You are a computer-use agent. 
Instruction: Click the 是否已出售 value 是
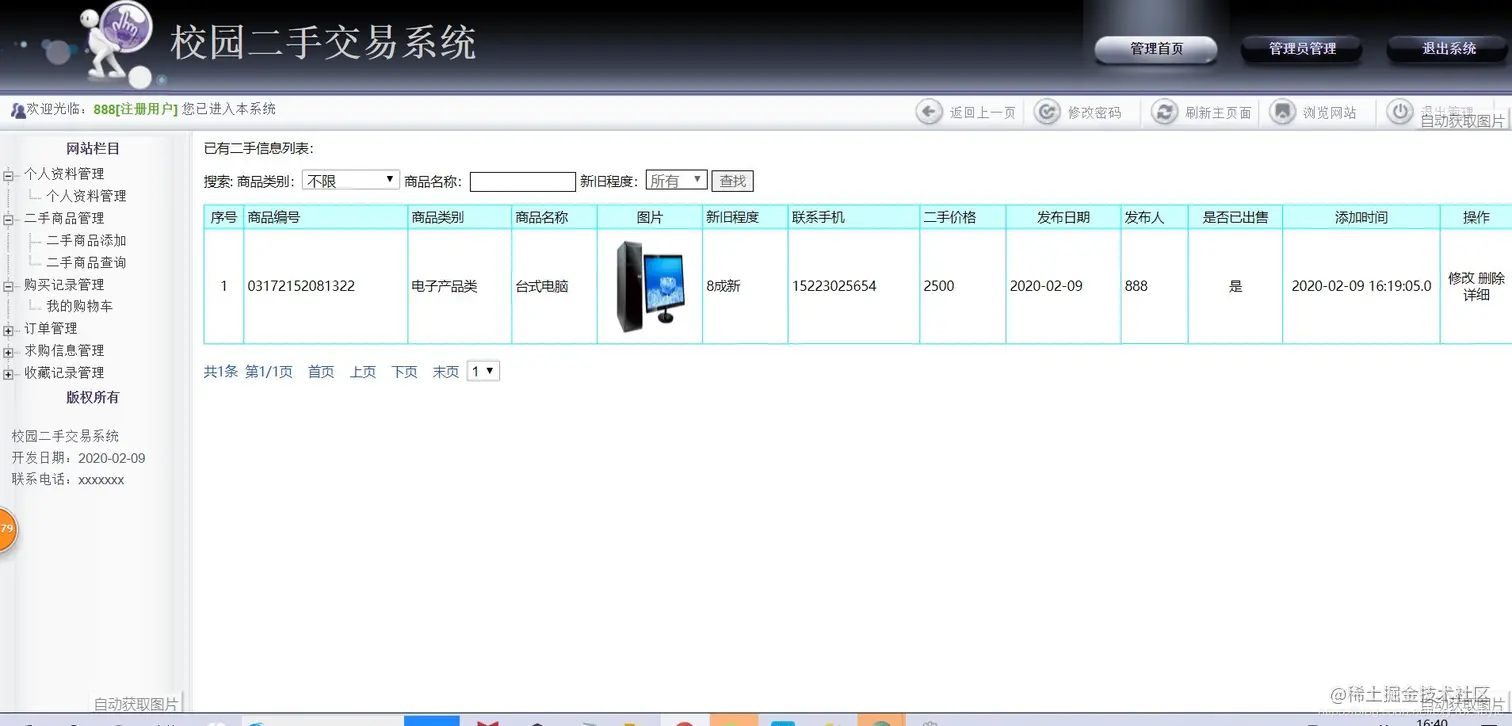pyautogui.click(x=1235, y=286)
